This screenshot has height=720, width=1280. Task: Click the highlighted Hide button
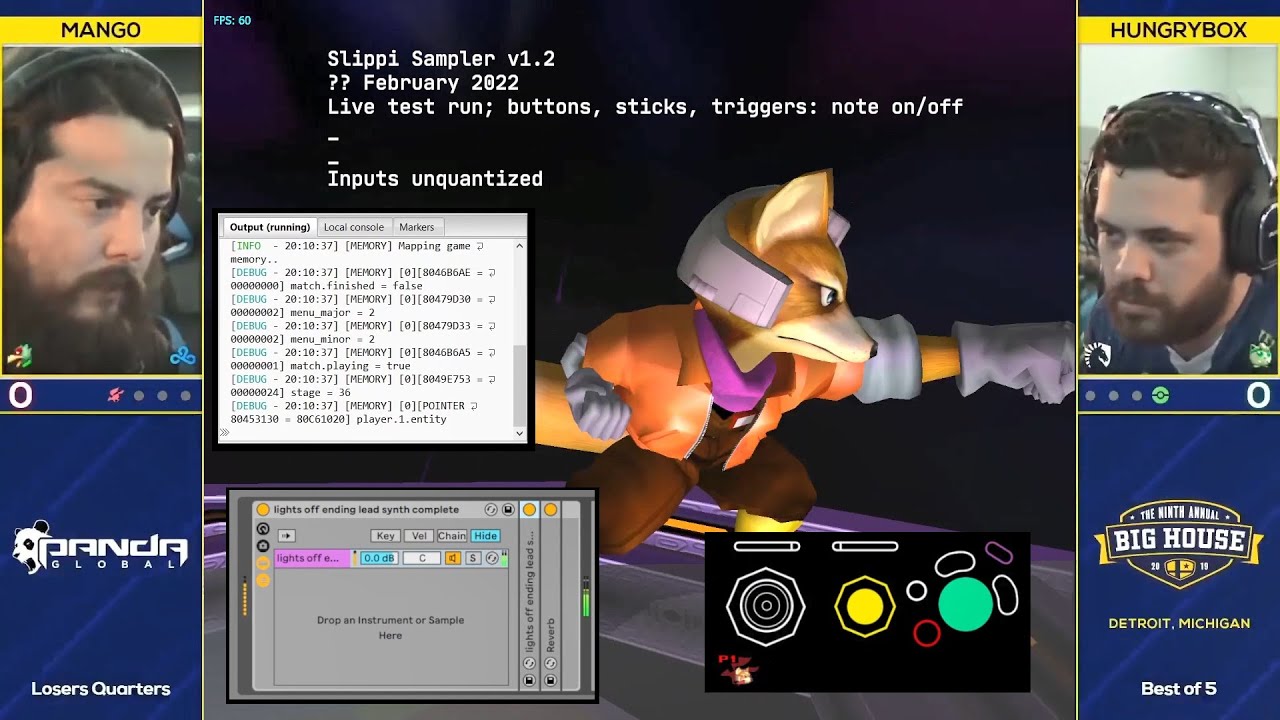(486, 536)
